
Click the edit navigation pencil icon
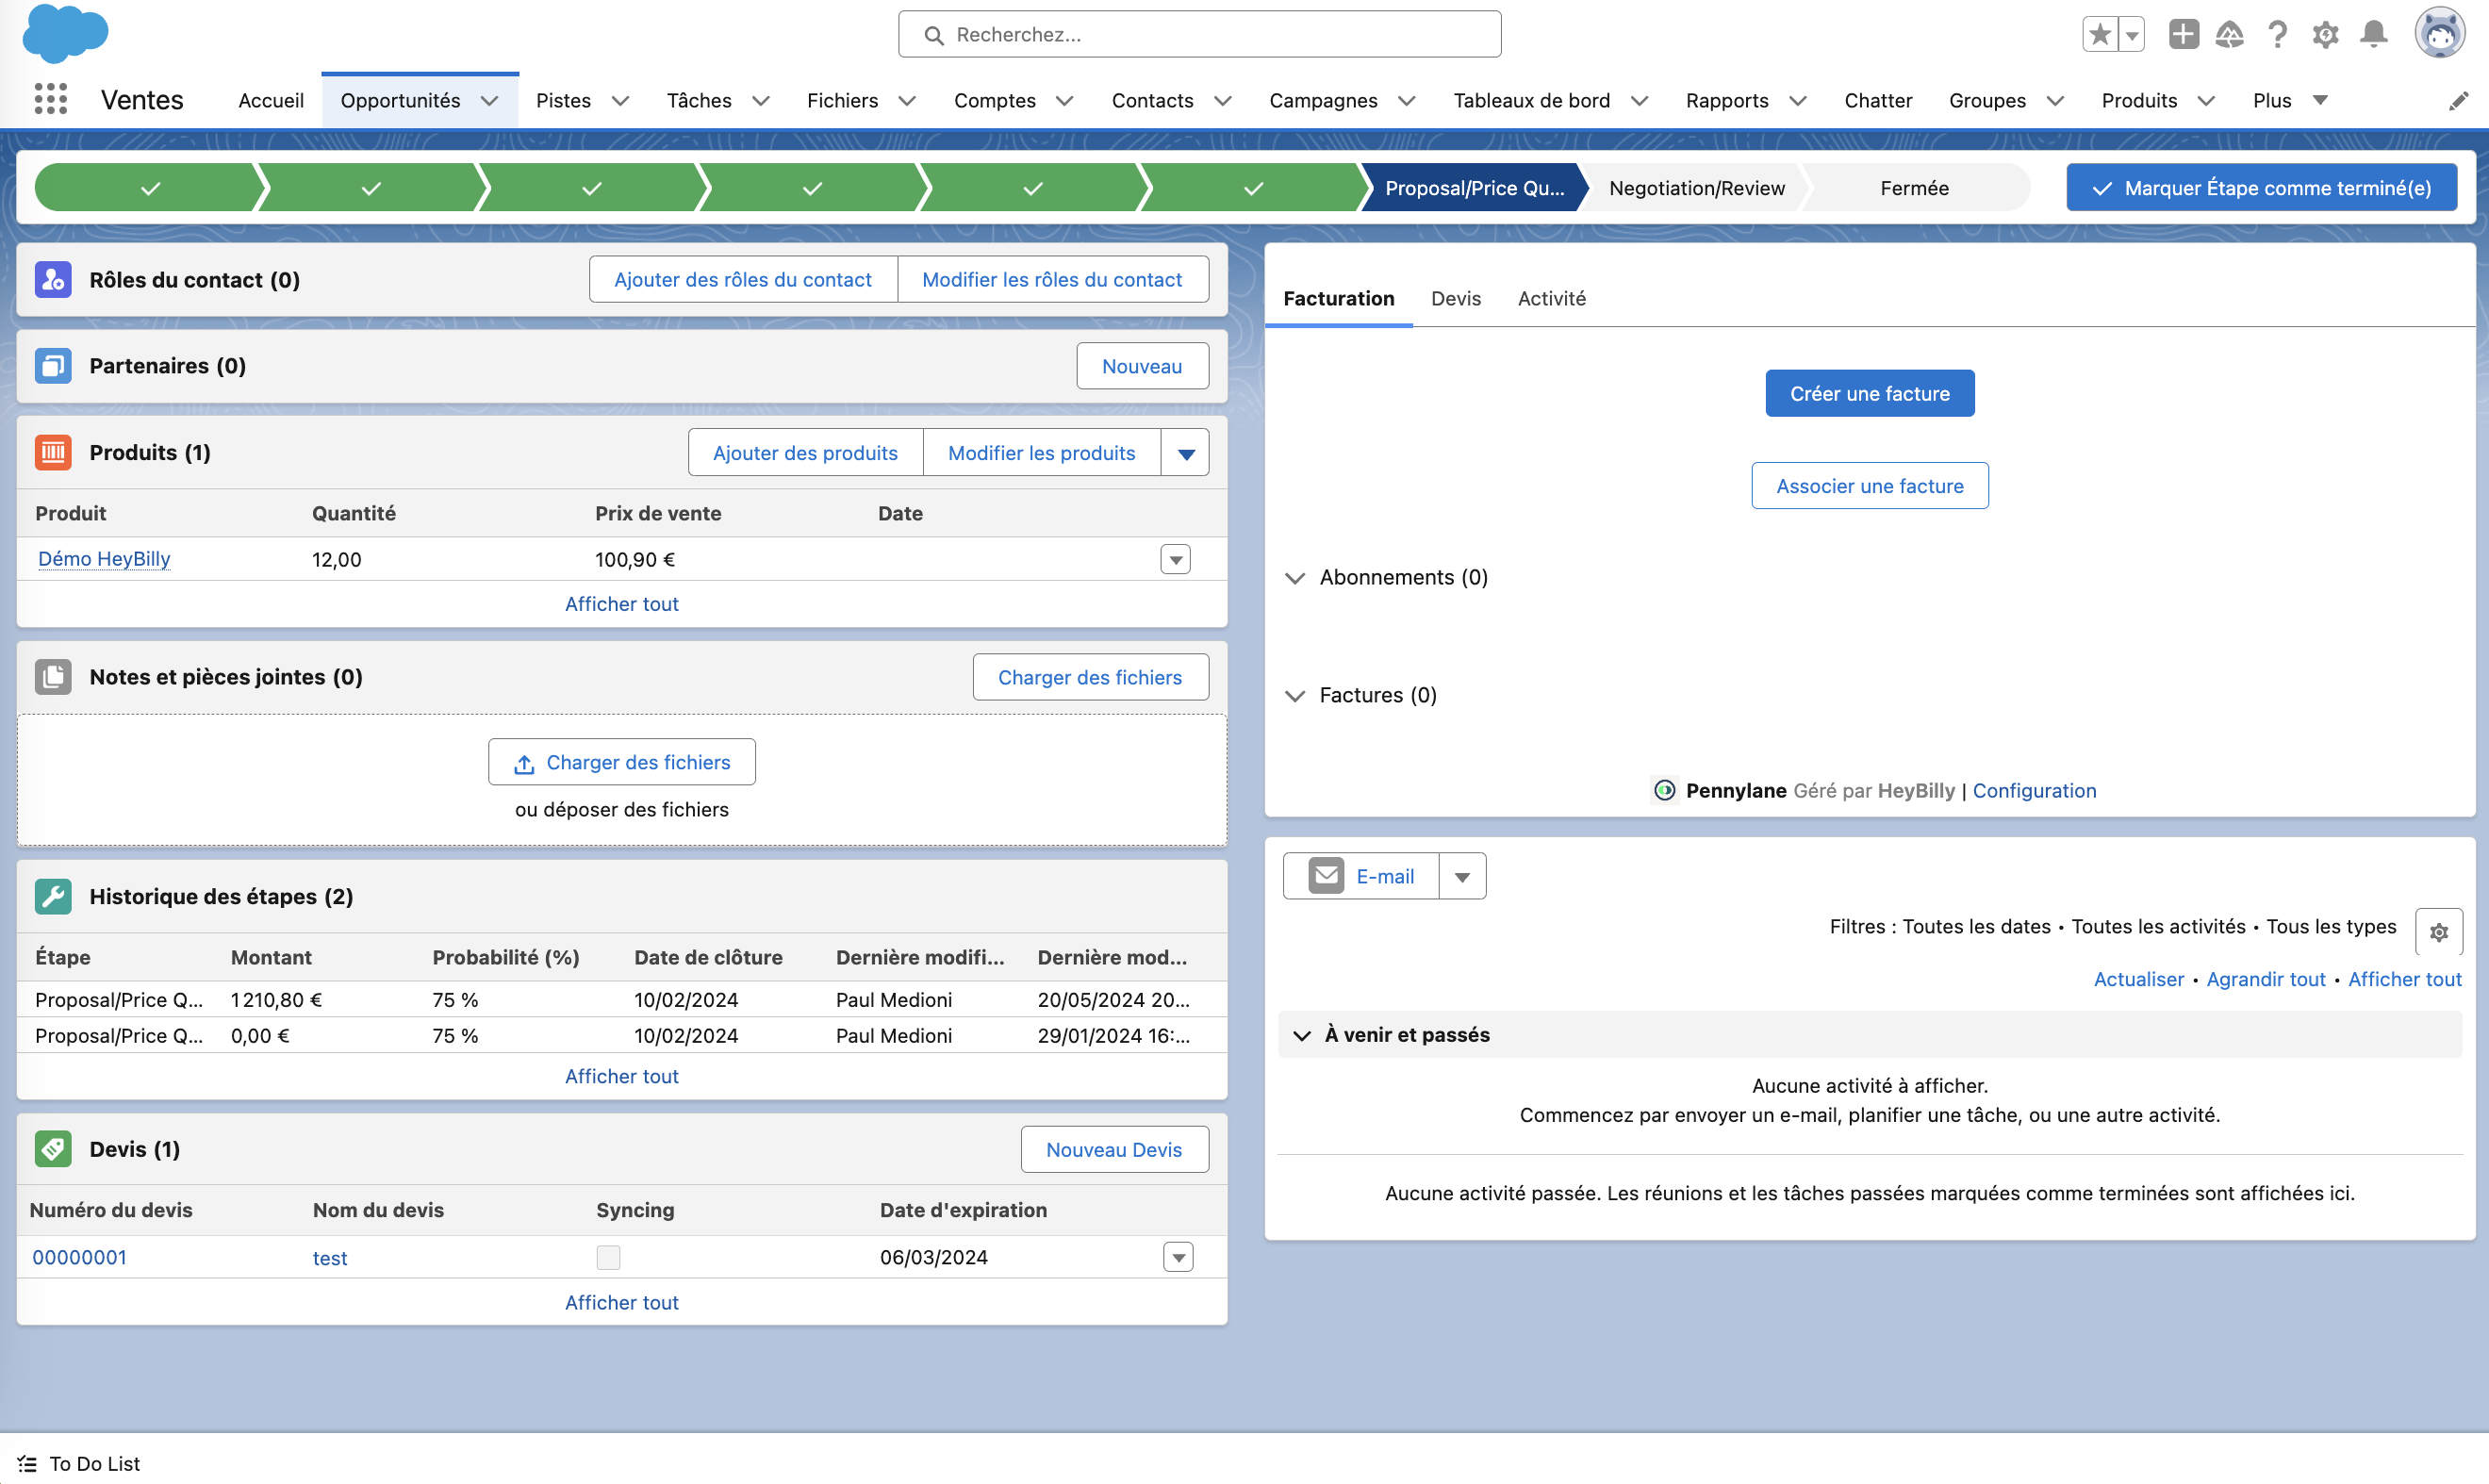2458,101
